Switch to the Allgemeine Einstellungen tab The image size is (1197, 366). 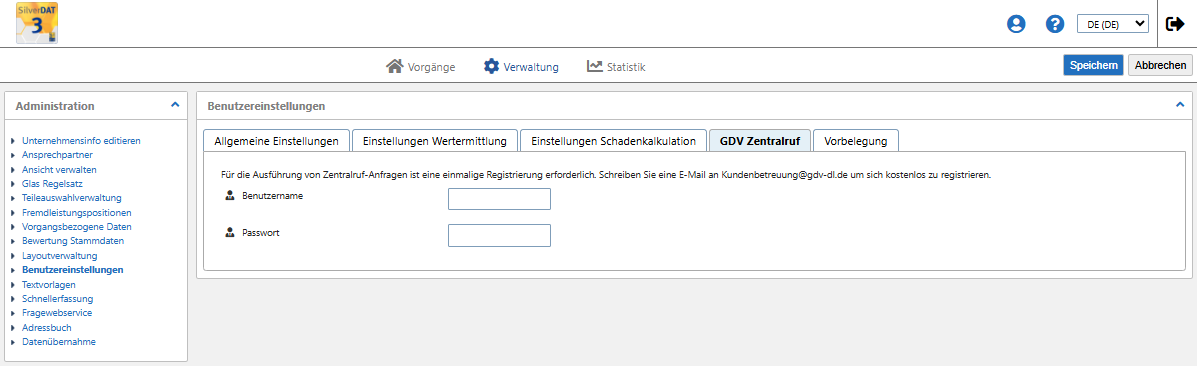pyautogui.click(x=276, y=141)
